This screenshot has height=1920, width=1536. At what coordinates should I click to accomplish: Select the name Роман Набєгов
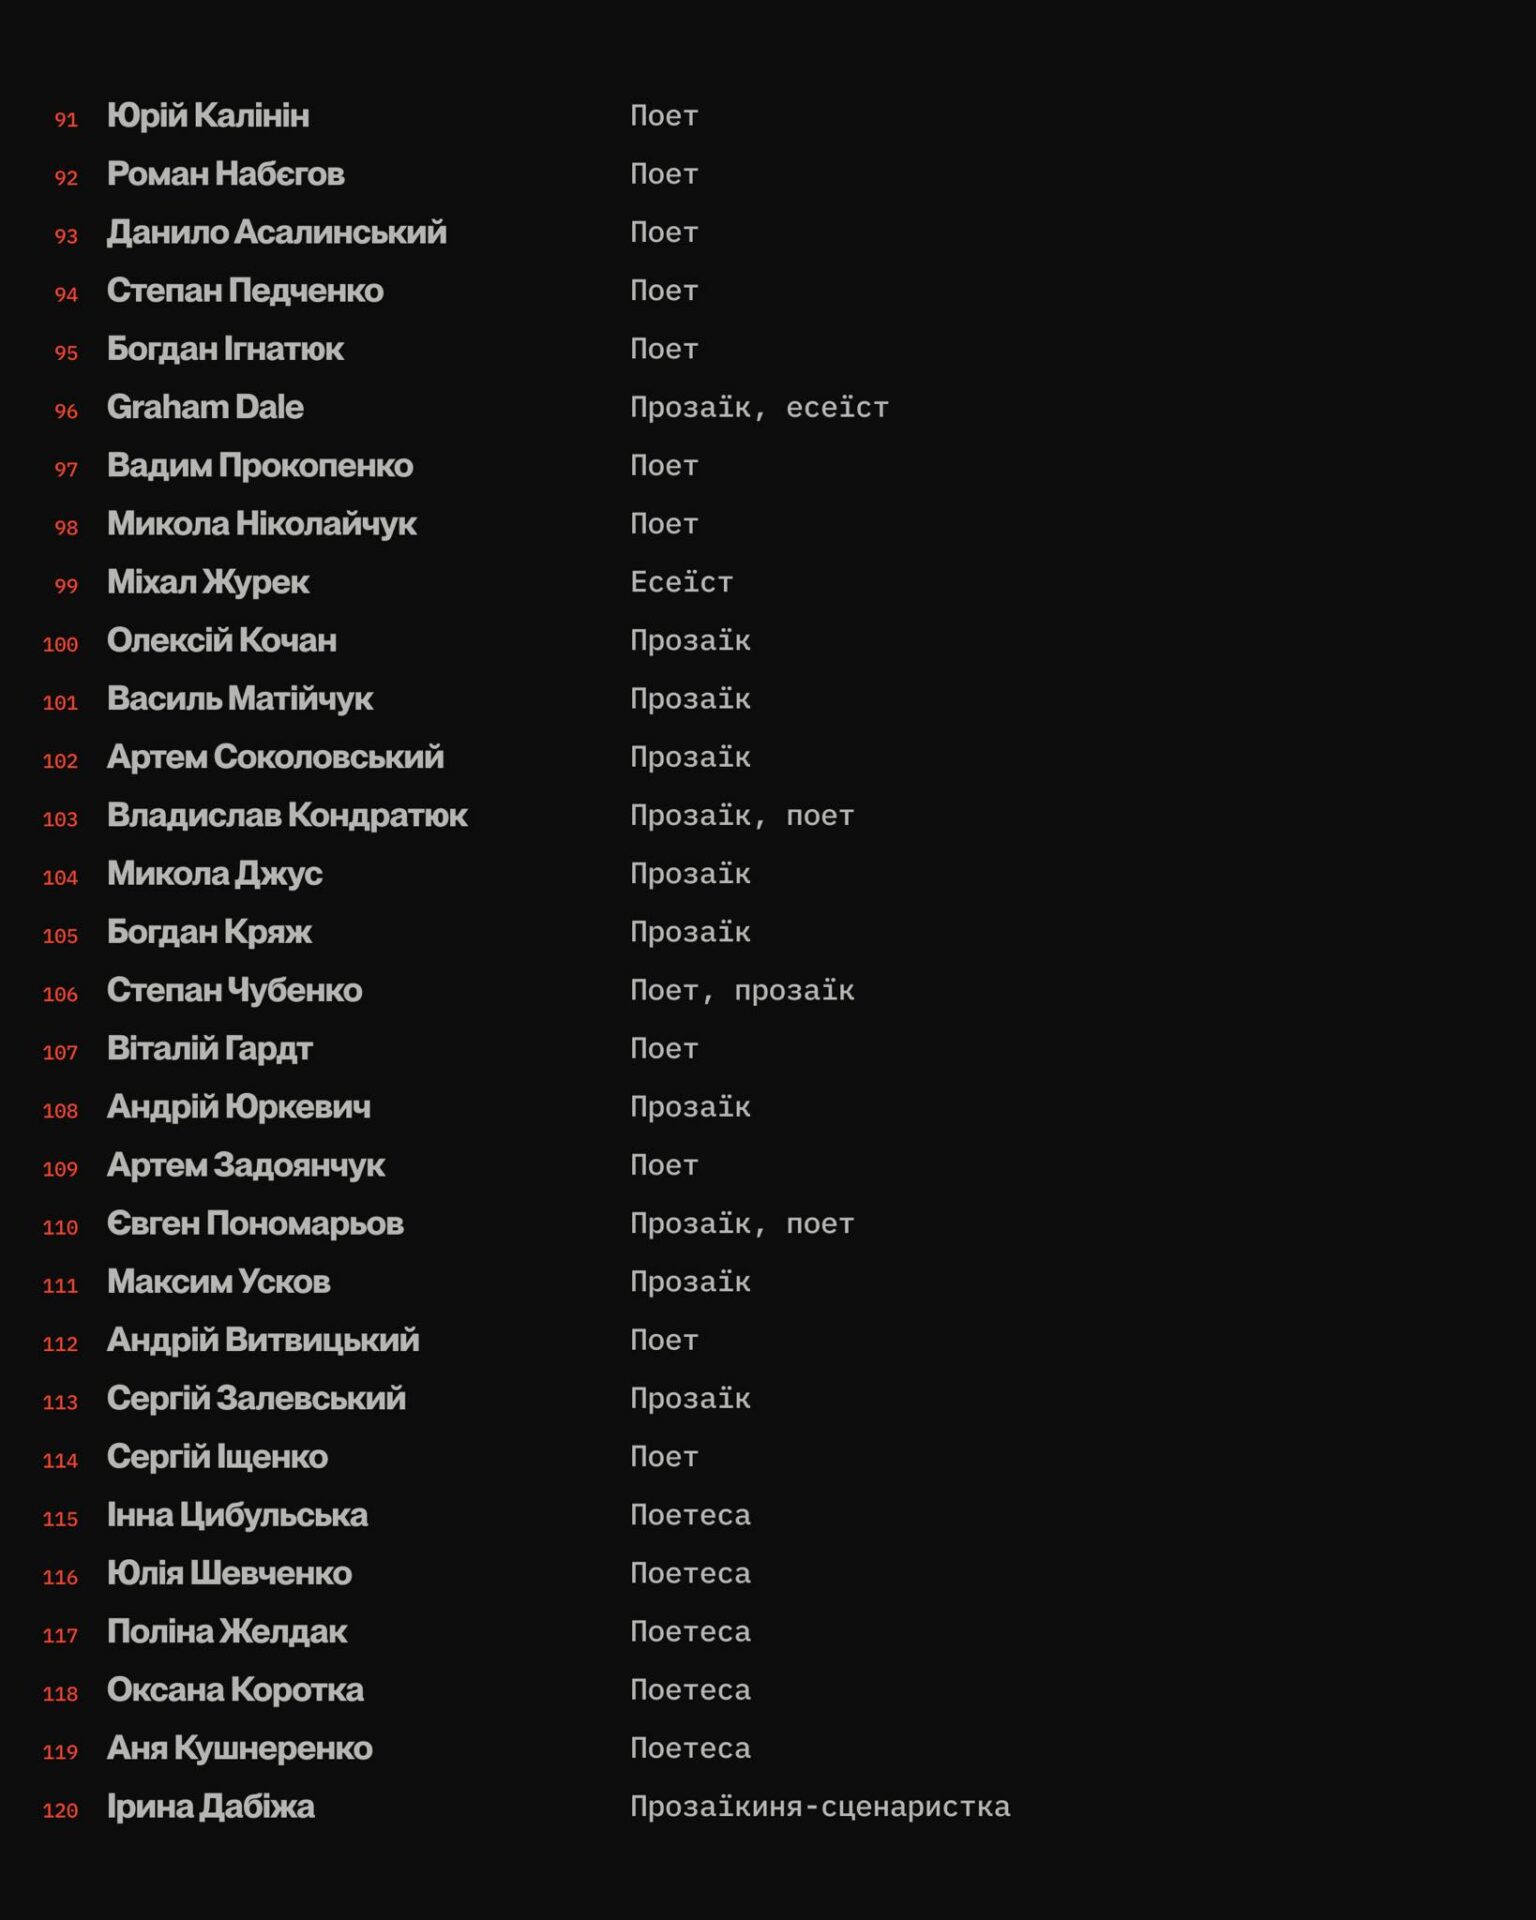[226, 174]
